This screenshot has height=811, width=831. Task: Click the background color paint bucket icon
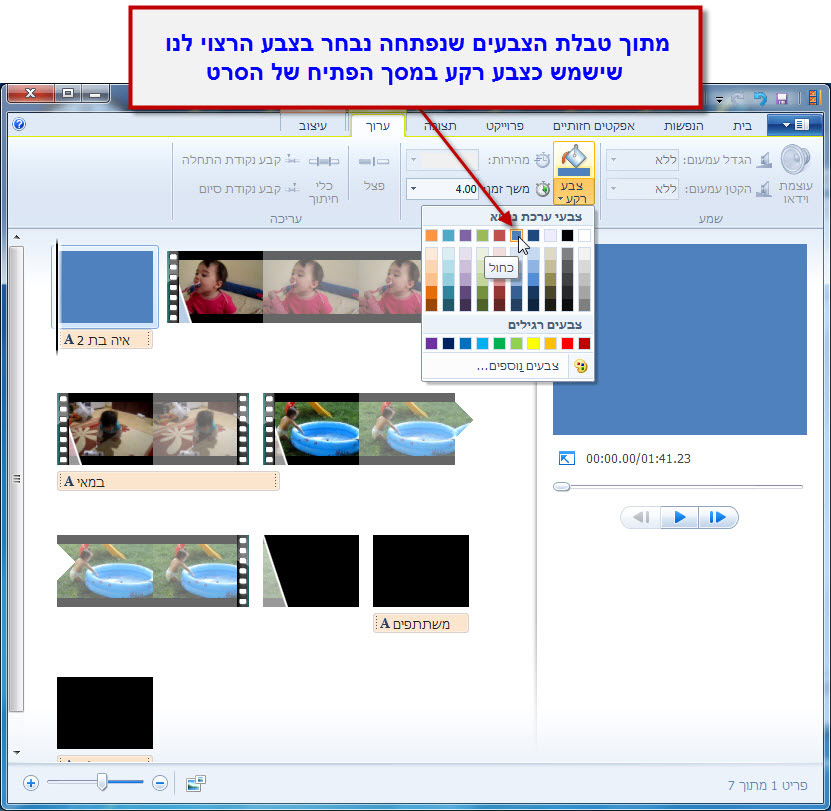[x=573, y=161]
